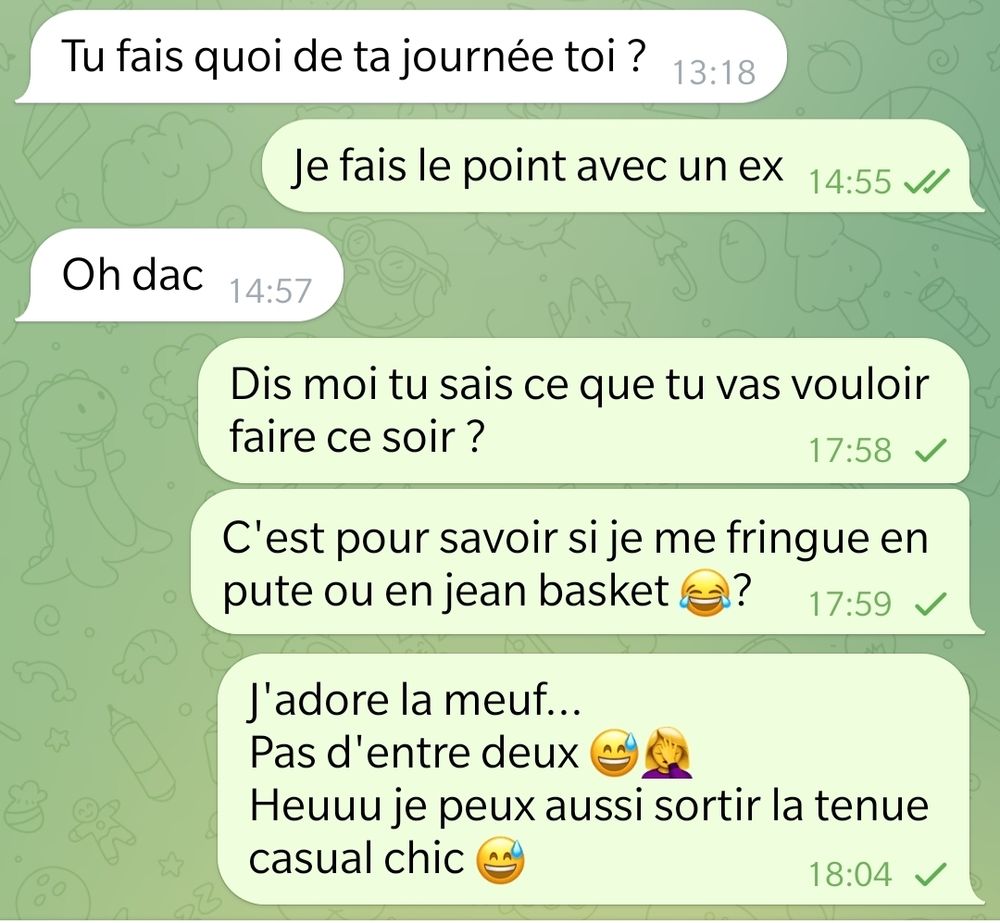Click the 14:57 timestamp under 'Oh dac'
1000x923 pixels.
(x=270, y=291)
